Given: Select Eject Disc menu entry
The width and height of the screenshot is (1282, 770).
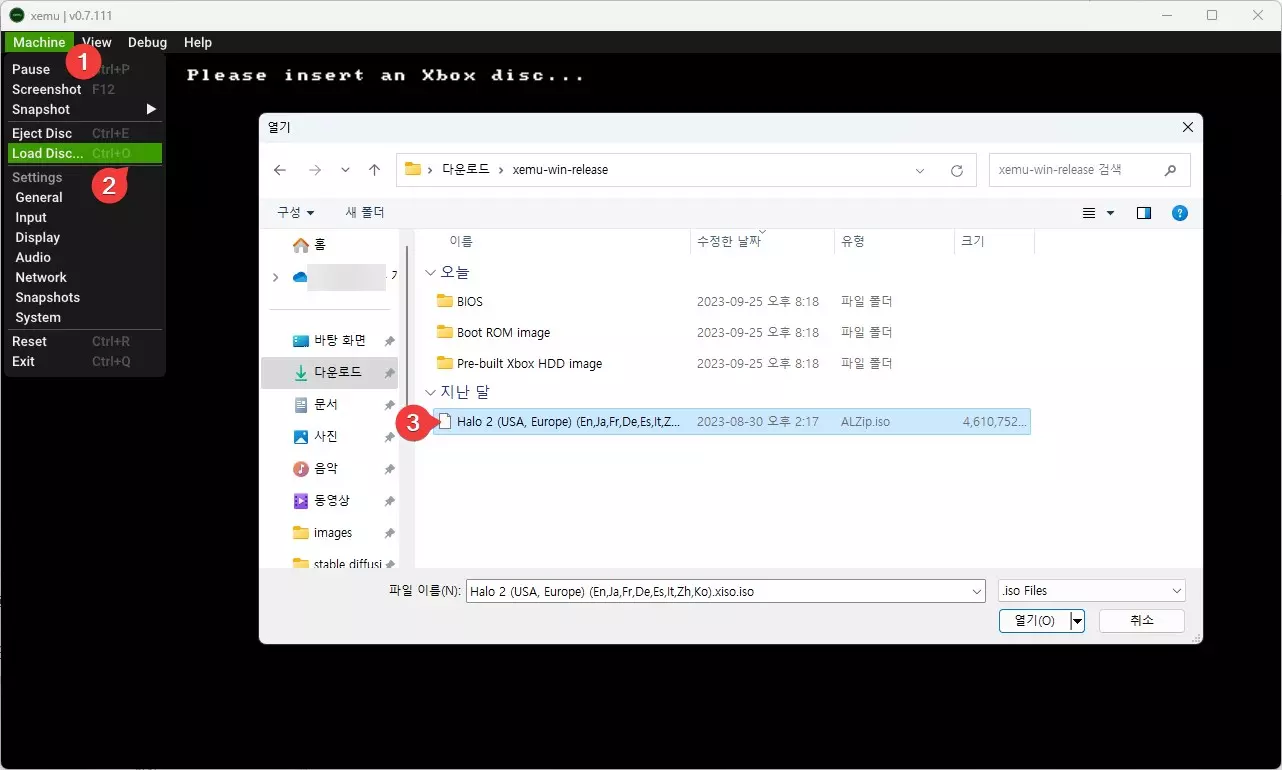Looking at the screenshot, I should coord(84,133).
